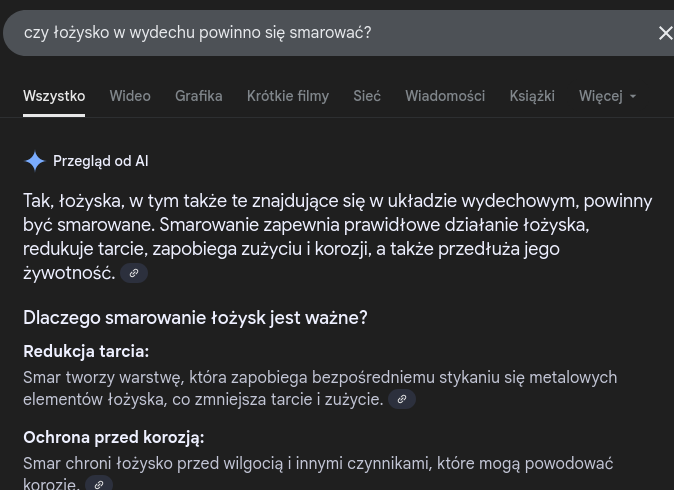This screenshot has height=490, width=674.
Task: Click the heading Dlaczego smarowanie łożysk jest ważne?
Action: coord(195,318)
